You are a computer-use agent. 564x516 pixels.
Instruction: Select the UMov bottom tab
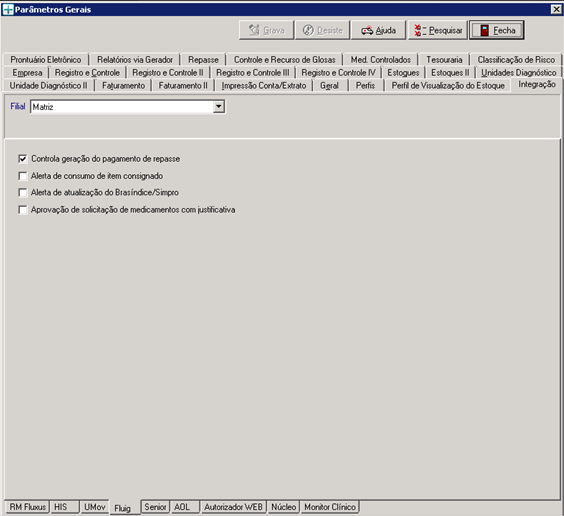coord(95,507)
